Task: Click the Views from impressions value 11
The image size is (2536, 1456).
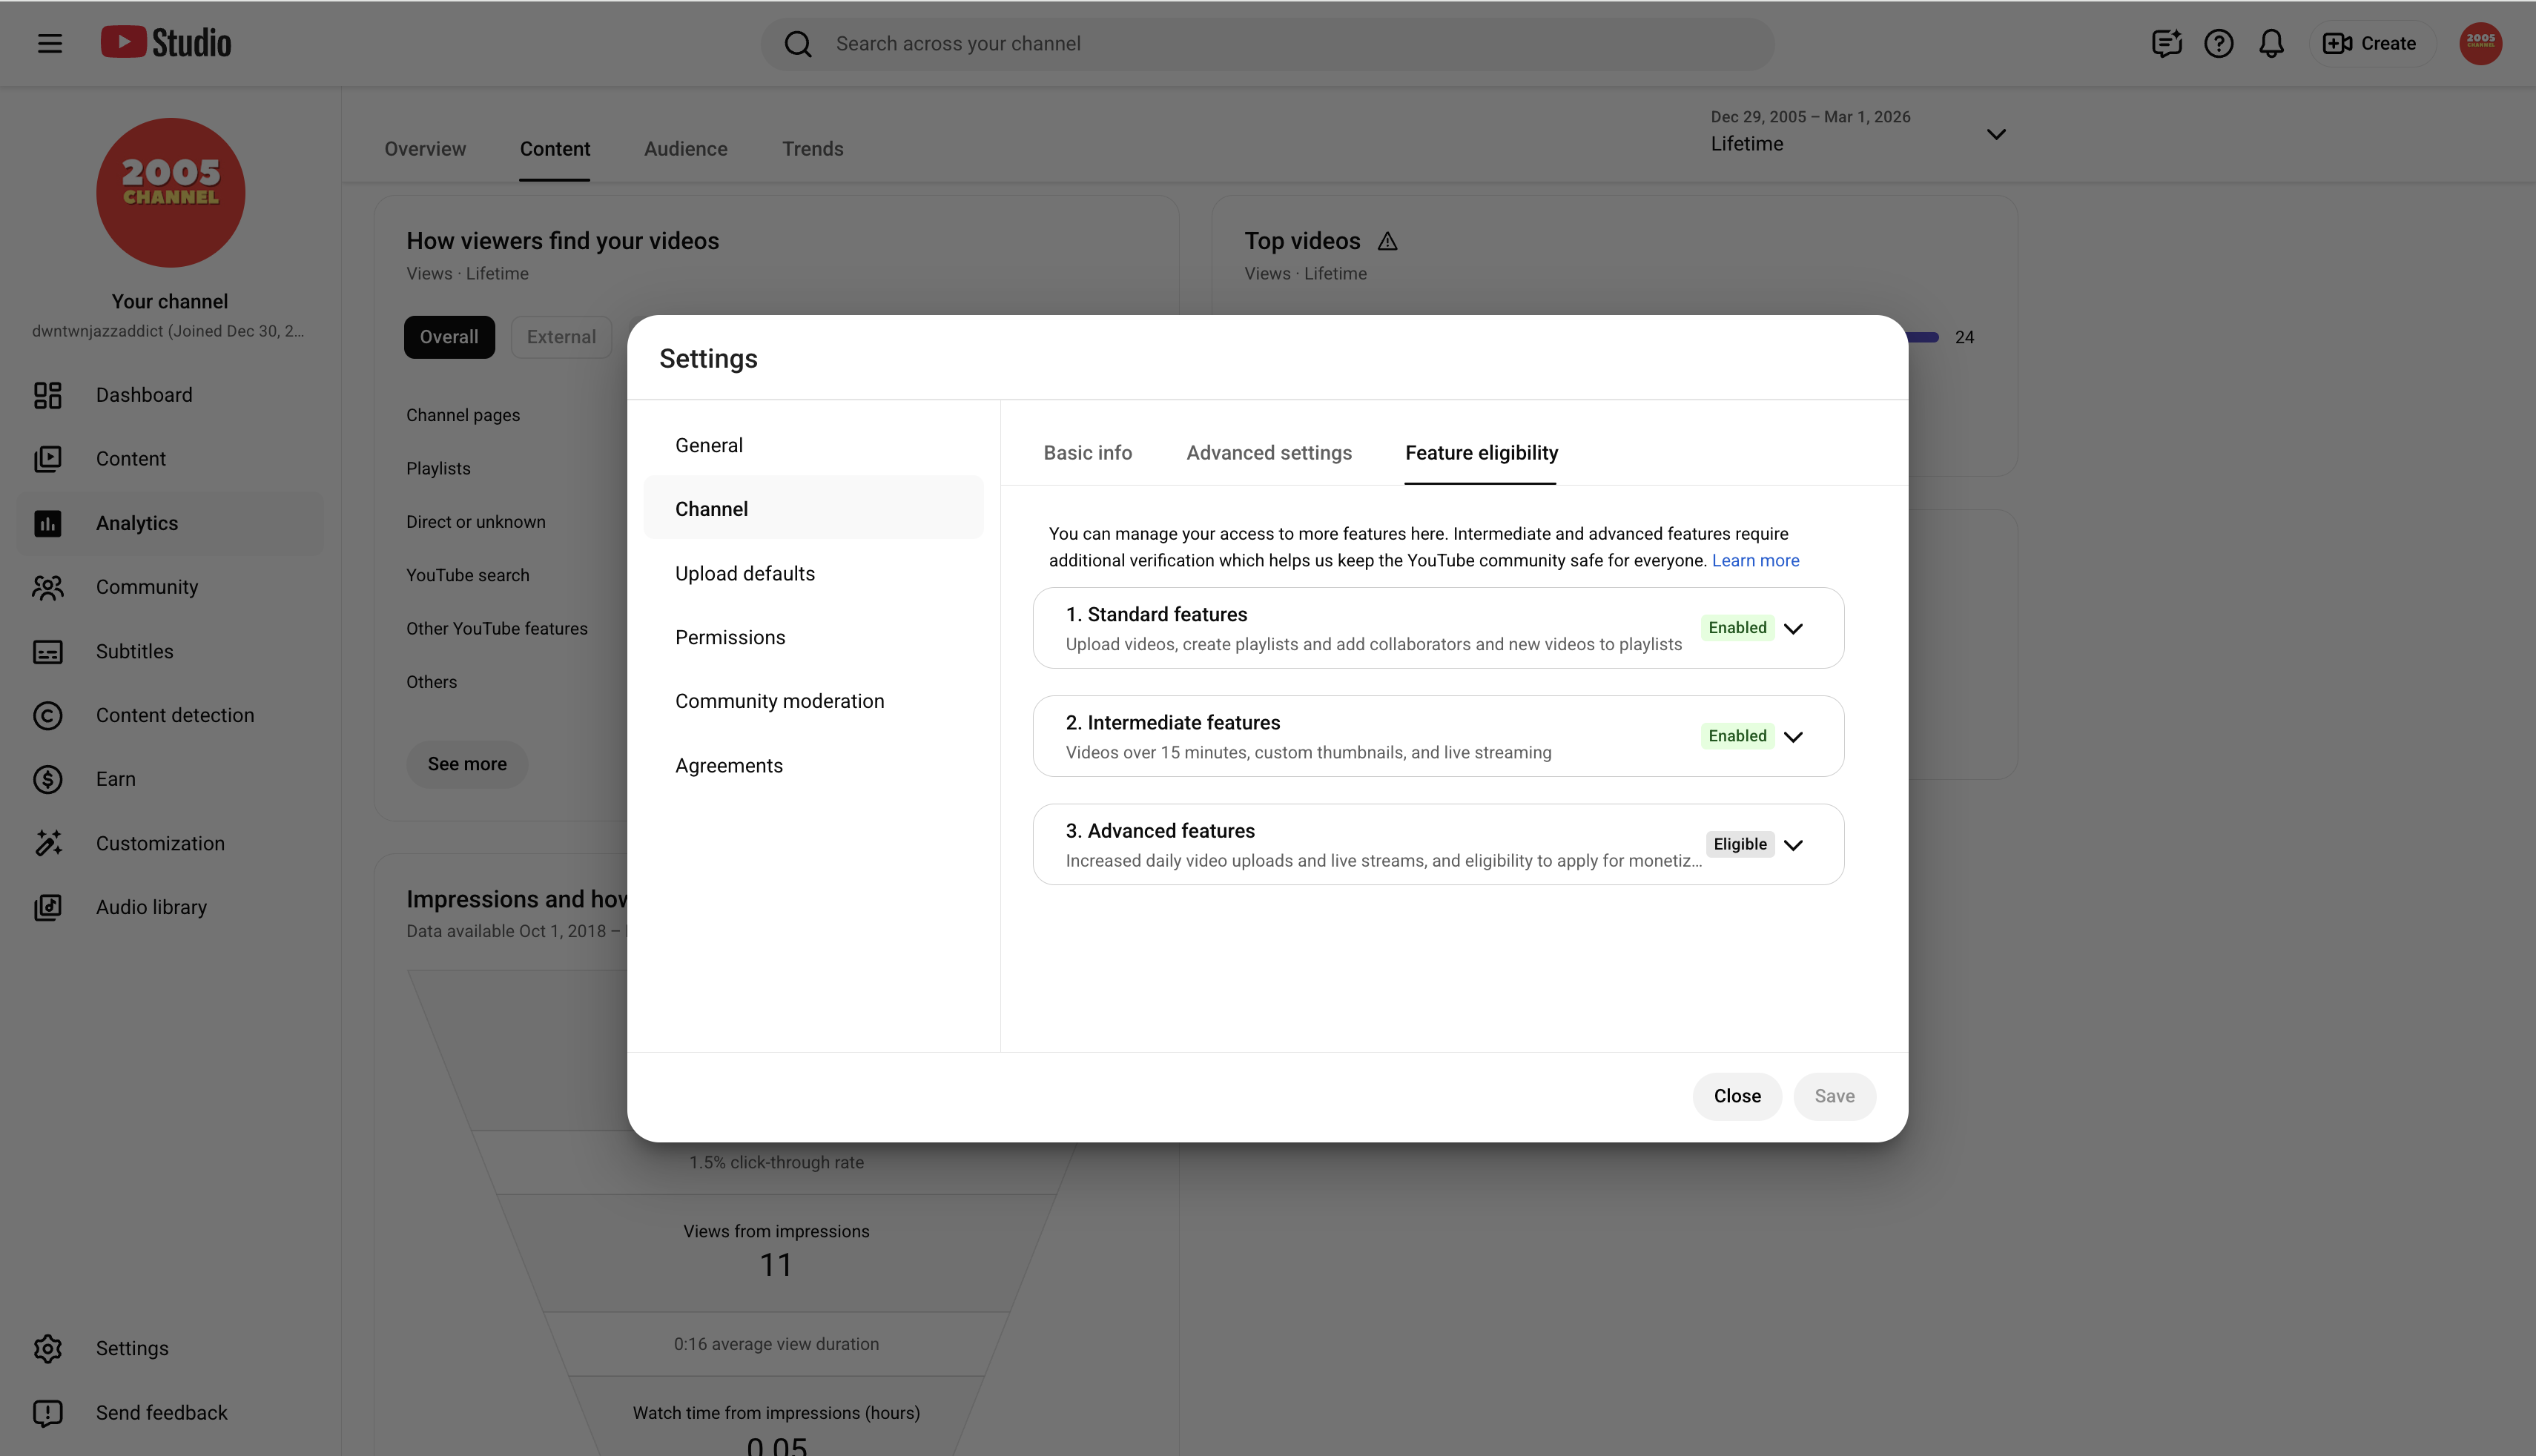Action: (x=776, y=1265)
